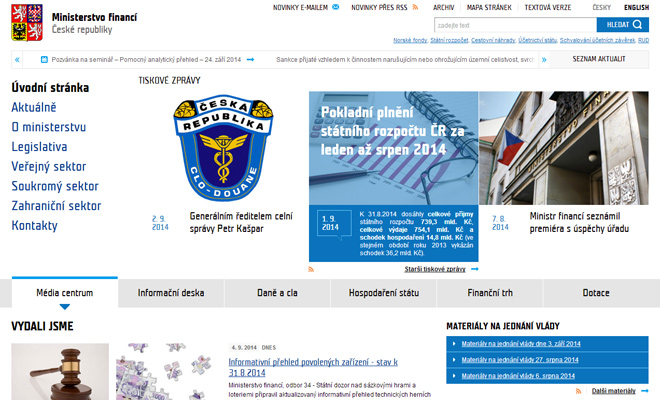
Task: Open Veřejný sektor in sidebar
Action: [49, 167]
